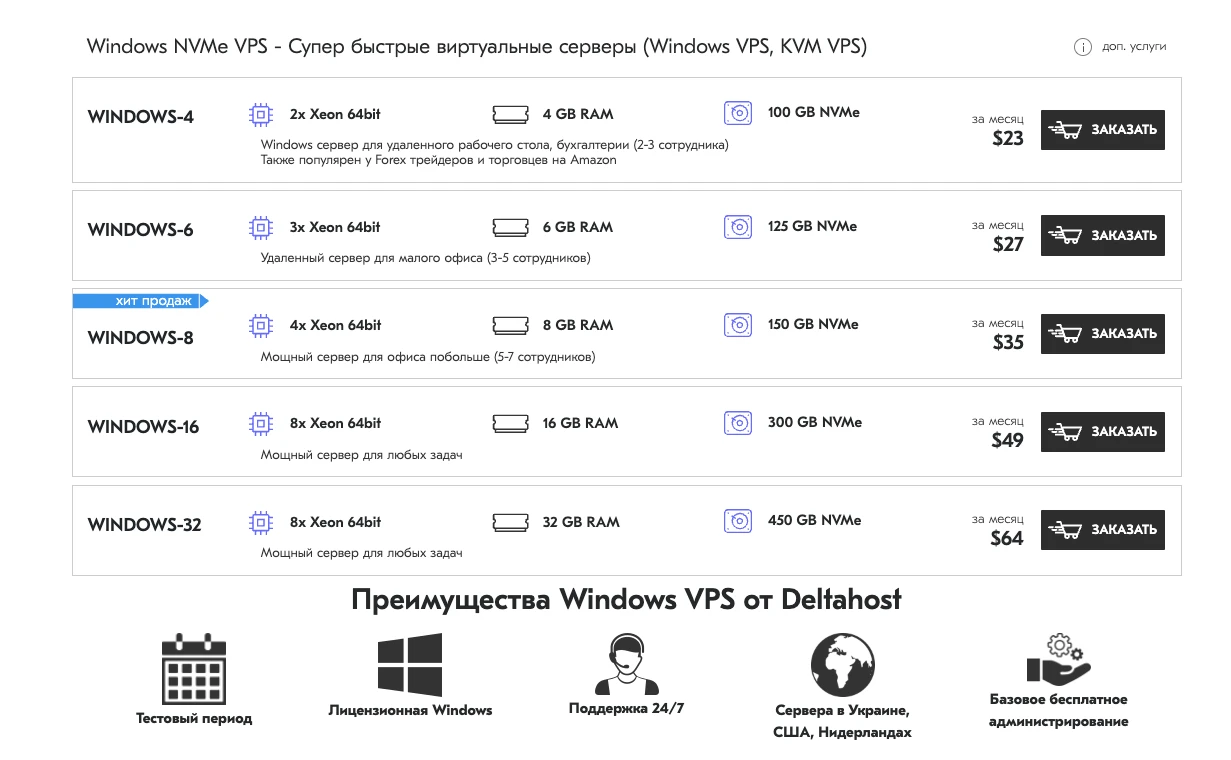This screenshot has height=760, width=1231.
Task: Click the RAM icon in WINDOWS-6 row
Action: tap(510, 228)
